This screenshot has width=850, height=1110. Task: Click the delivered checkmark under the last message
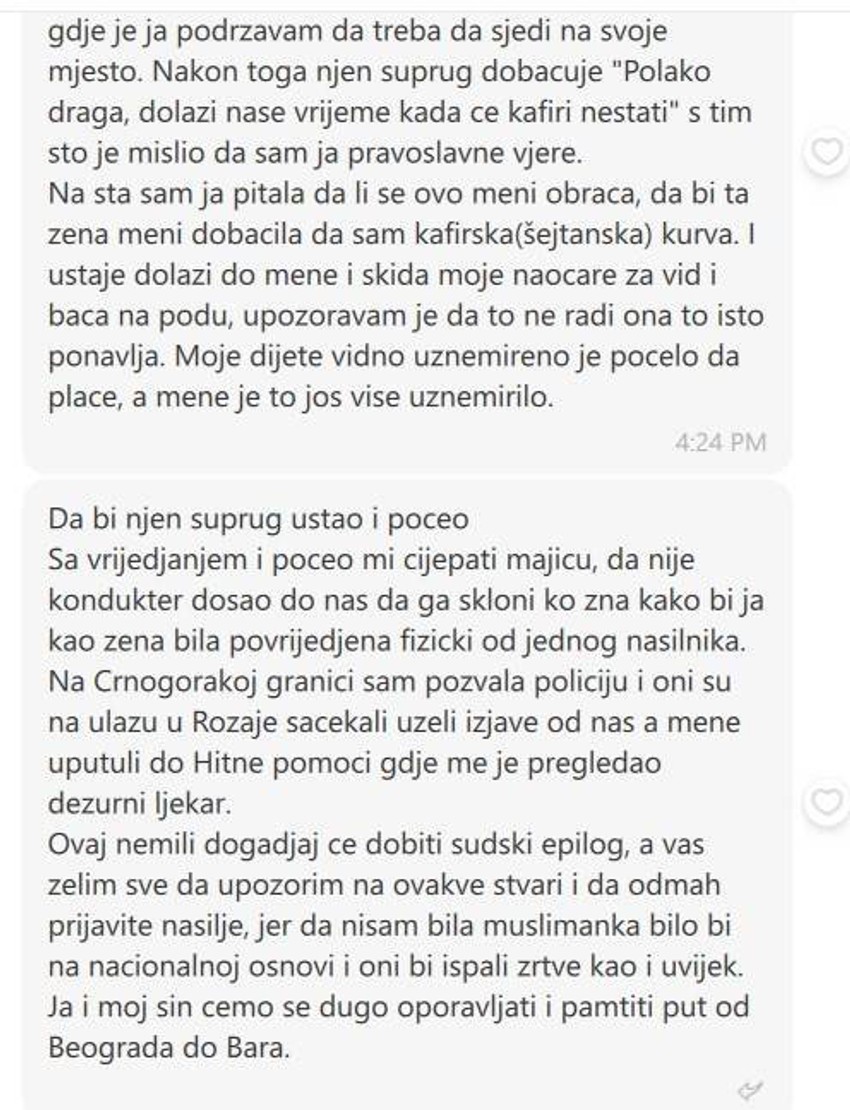pyautogui.click(x=752, y=1091)
